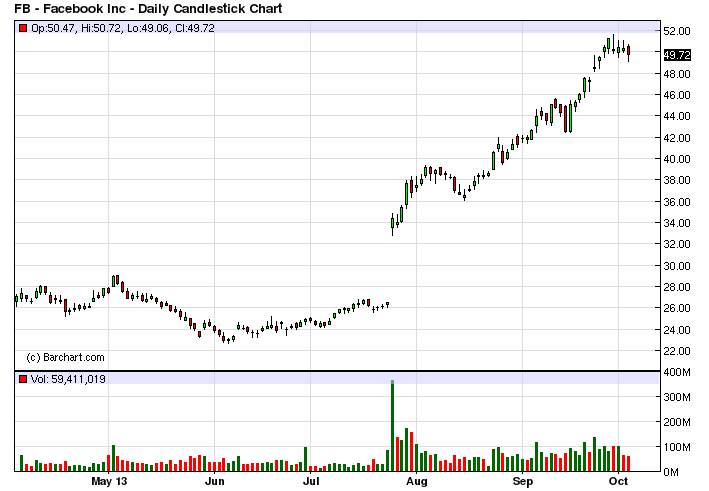709x491 pixels.
Task: Click the 400M volume axis label
Action: [x=677, y=372]
